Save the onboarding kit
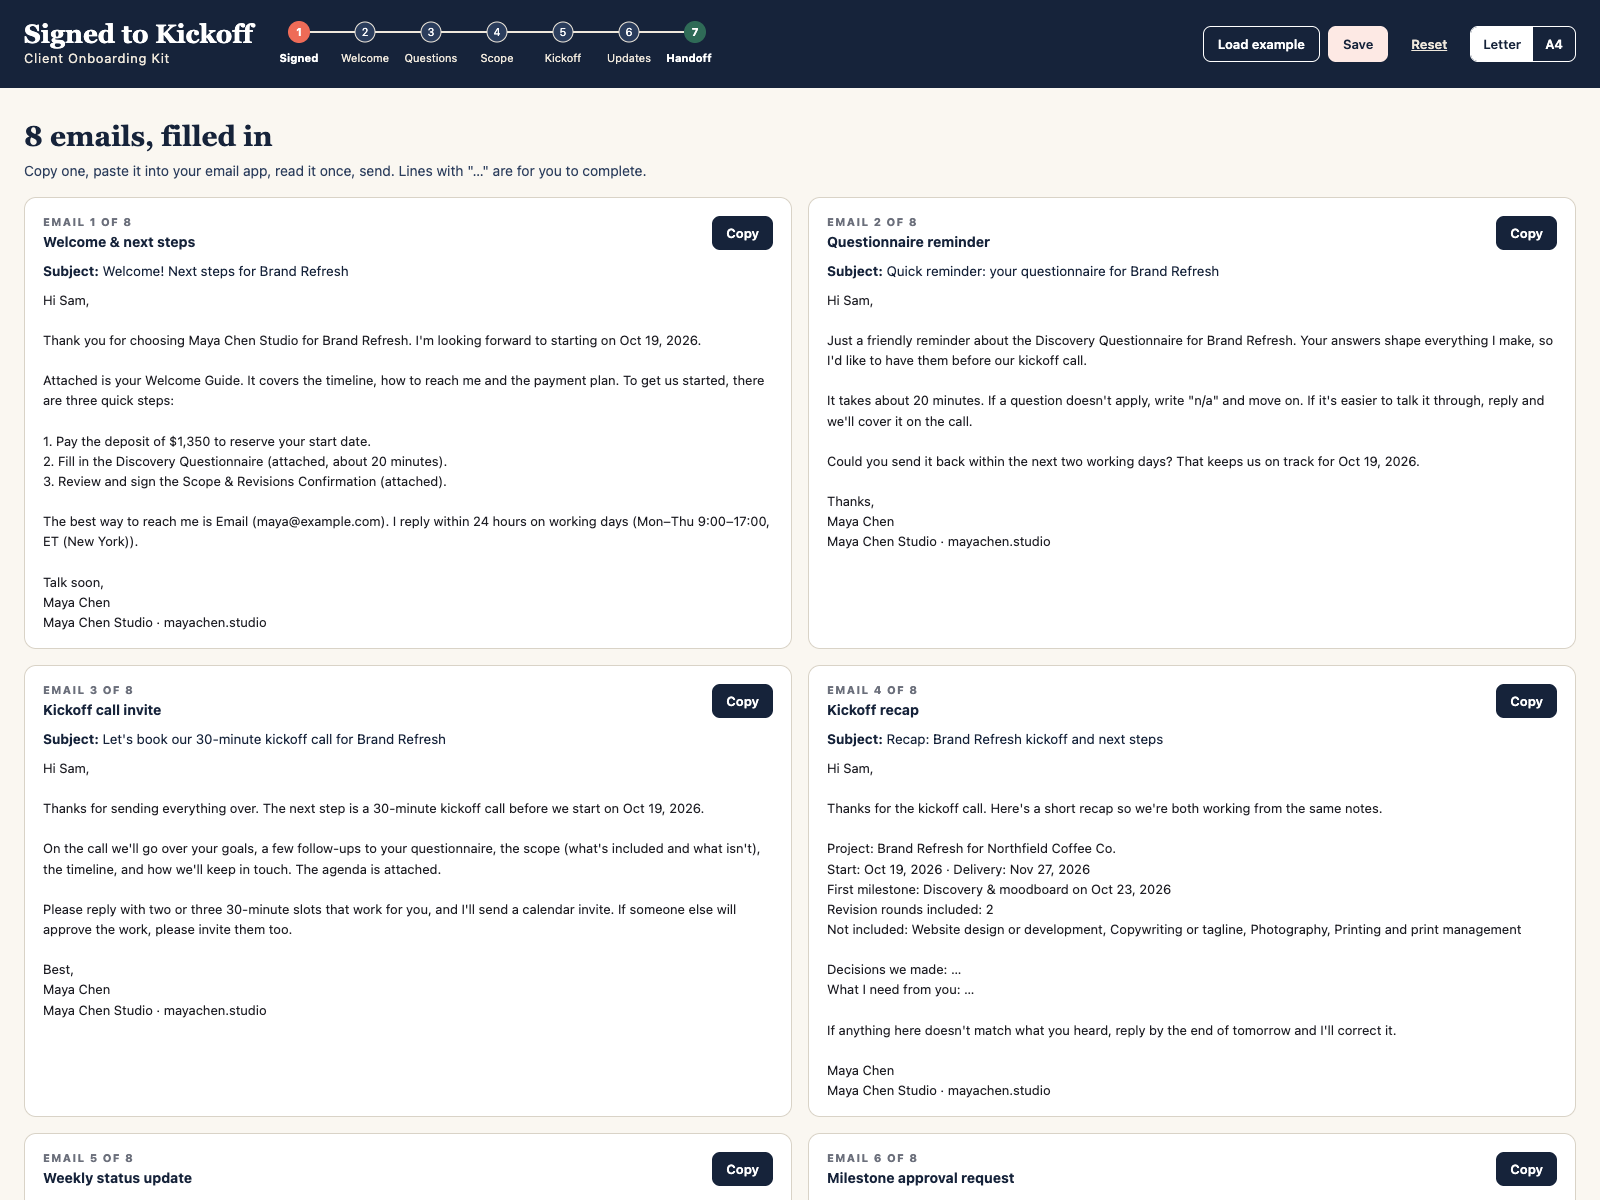The height and width of the screenshot is (1200, 1600). [x=1358, y=44]
